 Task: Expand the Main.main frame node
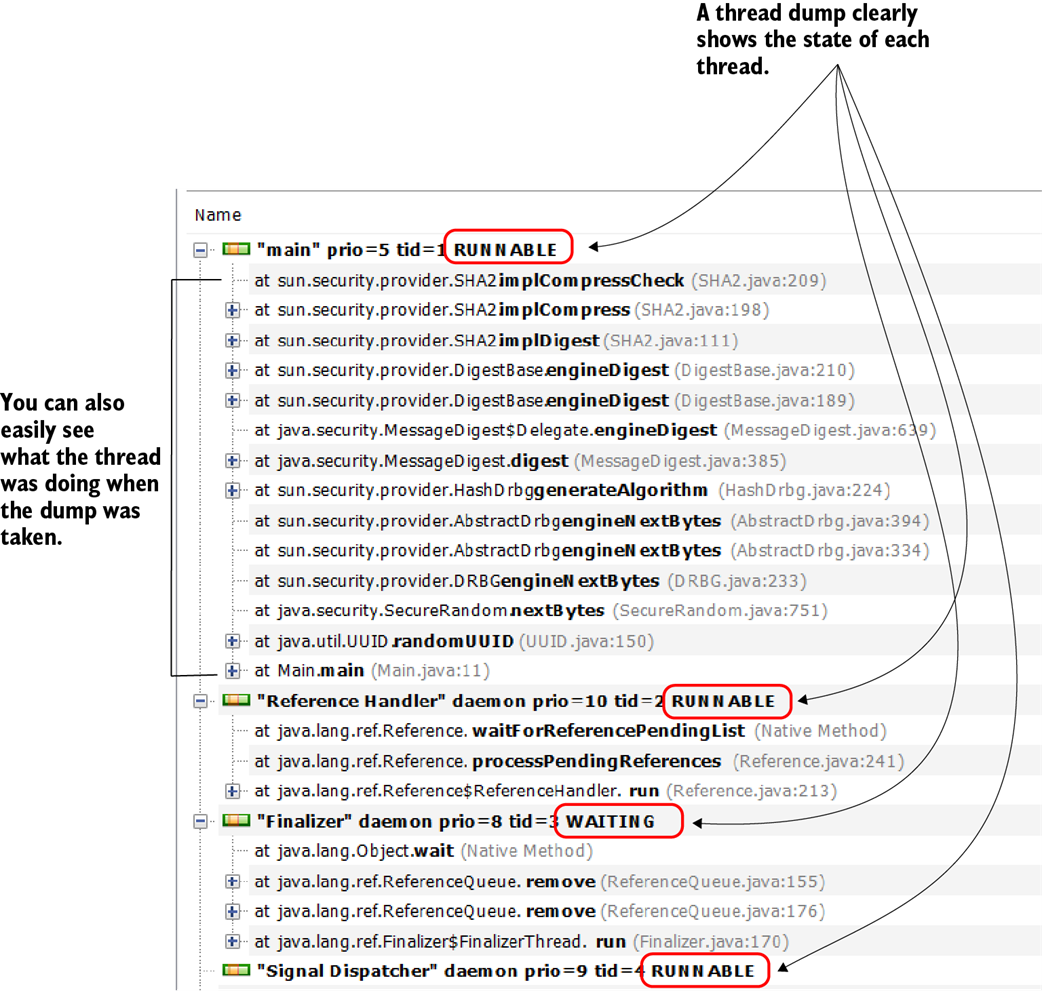click(x=233, y=671)
